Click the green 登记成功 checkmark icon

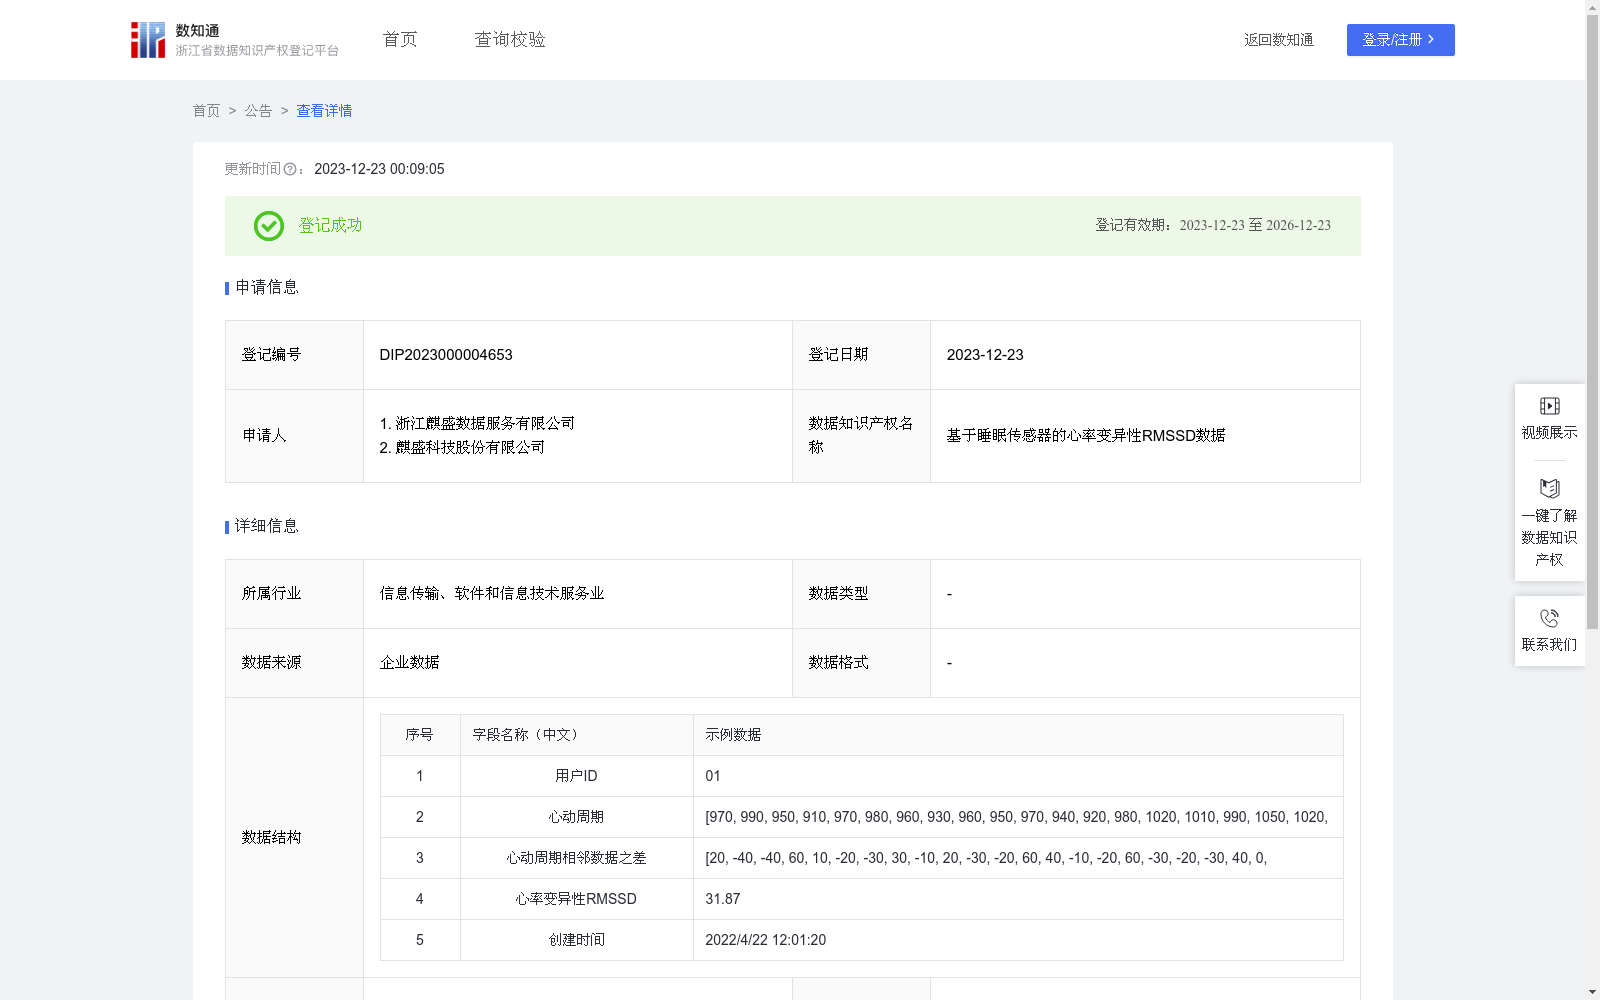[268, 226]
